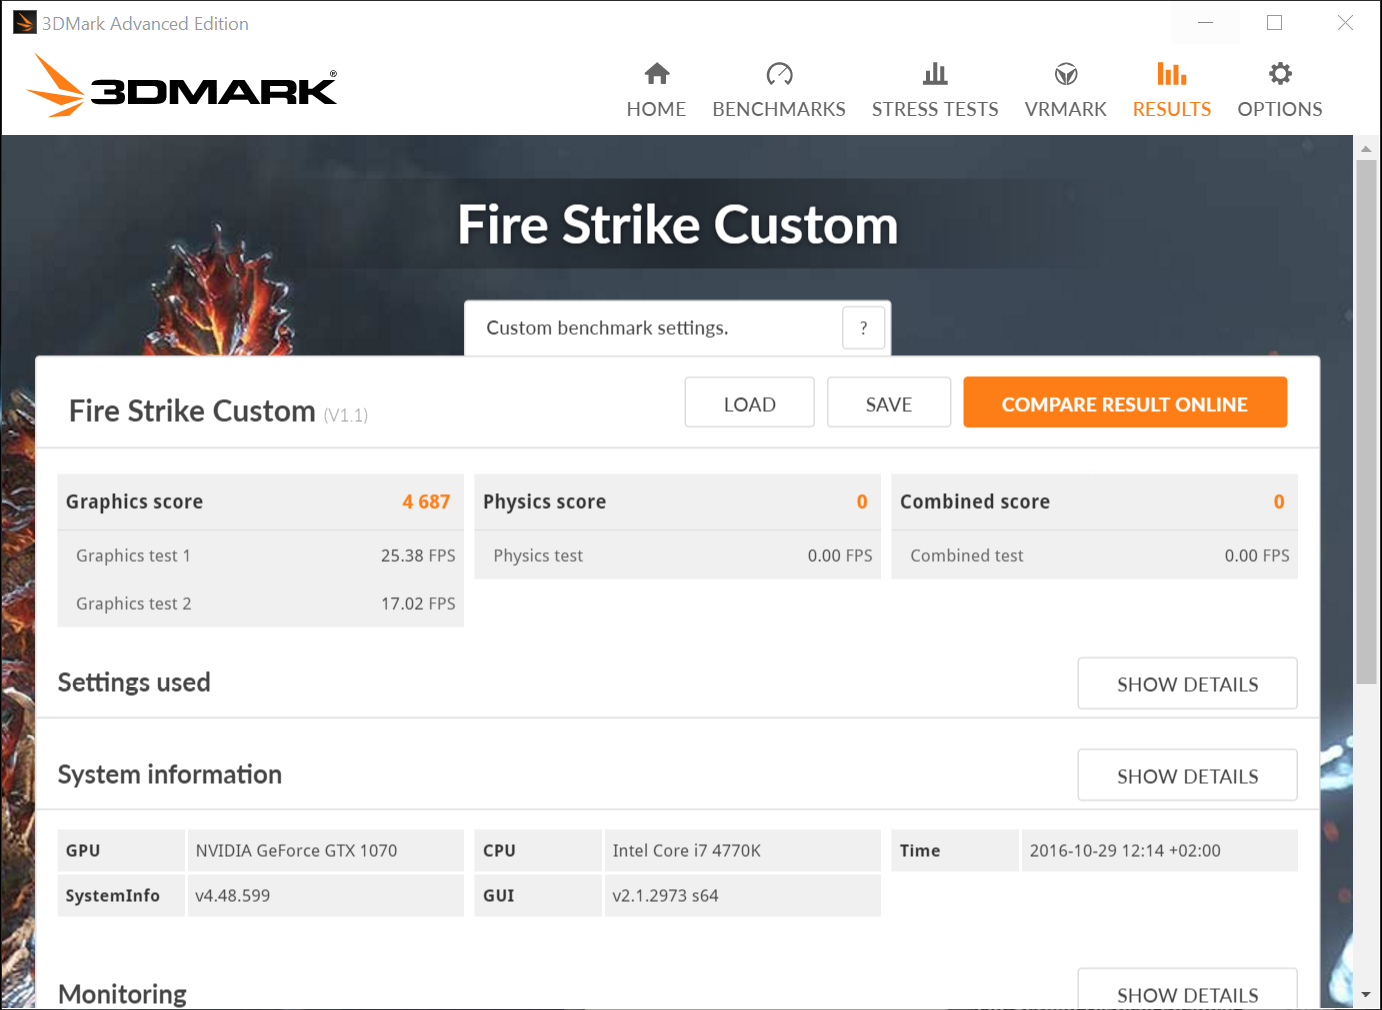The height and width of the screenshot is (1010, 1382).
Task: Click Graphics test 2 row 17.02 FPS
Action: [261, 603]
